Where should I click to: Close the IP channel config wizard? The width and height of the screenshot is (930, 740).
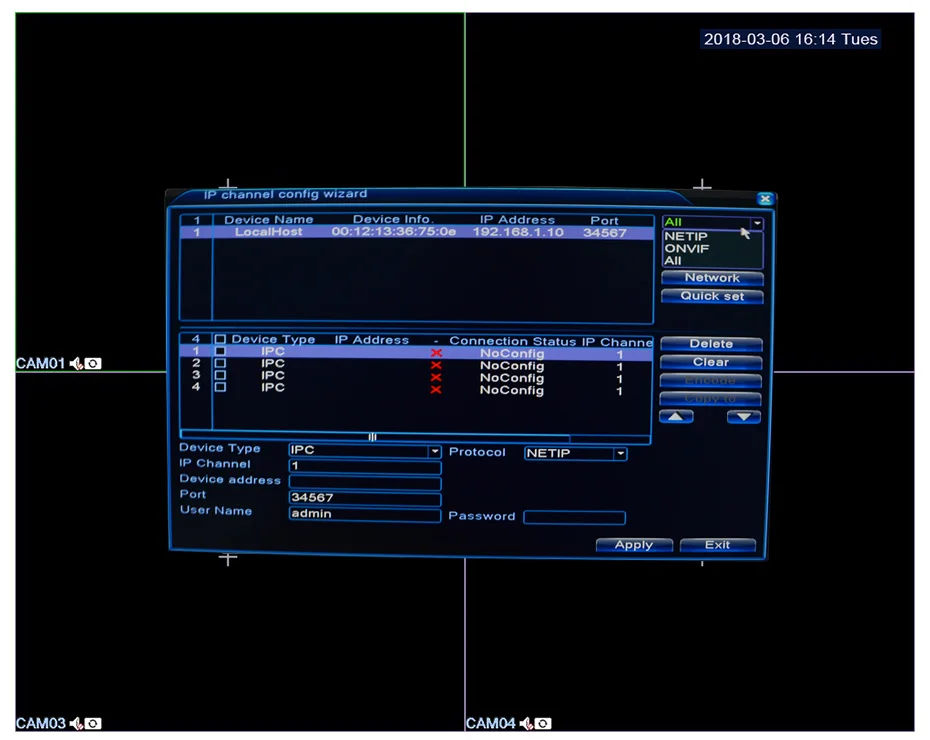click(765, 199)
